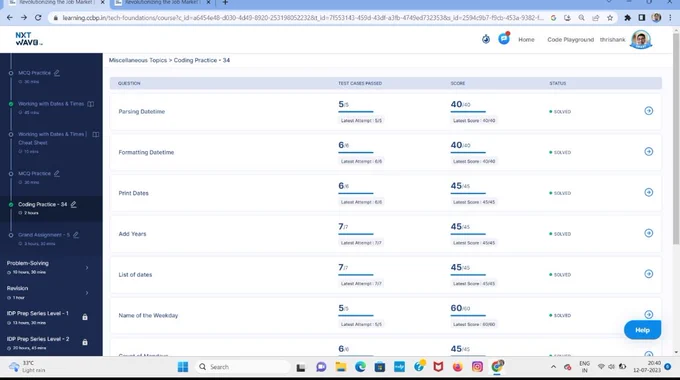Image resolution: width=680 pixels, height=380 pixels.
Task: Open the List of dates question arrow
Action: 648,274
